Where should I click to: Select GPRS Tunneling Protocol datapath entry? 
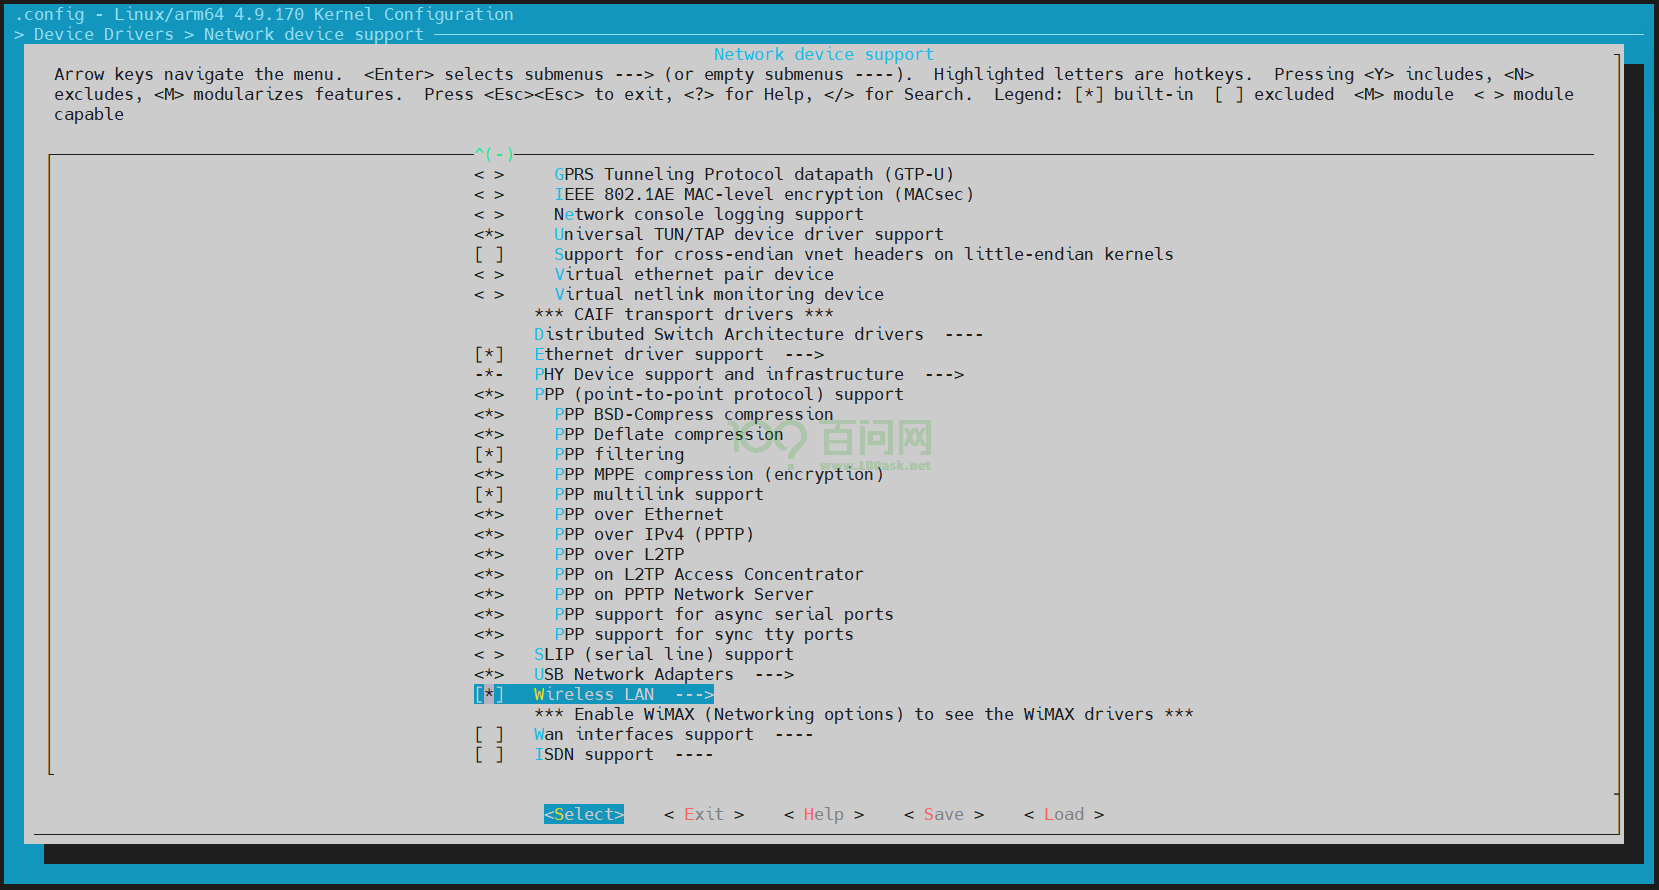(753, 174)
